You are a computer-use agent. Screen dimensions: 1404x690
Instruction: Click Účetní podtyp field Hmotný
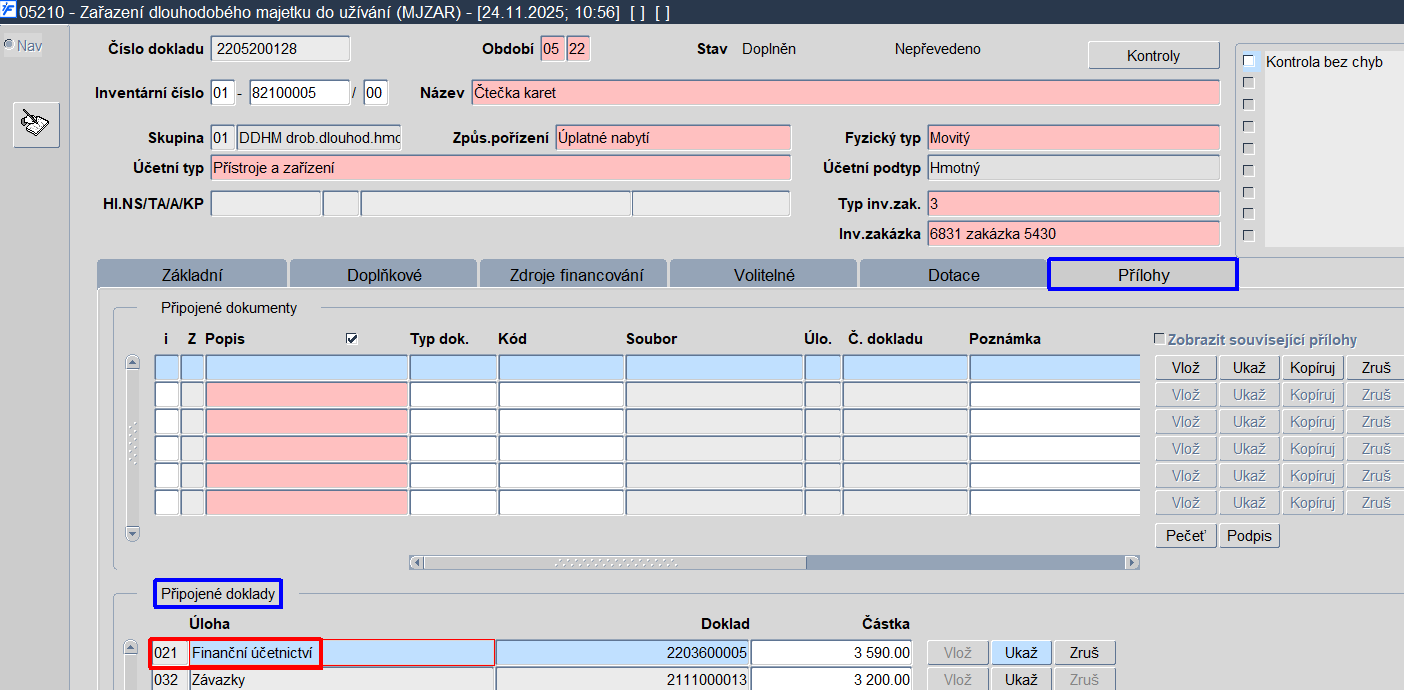pyautogui.click(x=1073, y=168)
